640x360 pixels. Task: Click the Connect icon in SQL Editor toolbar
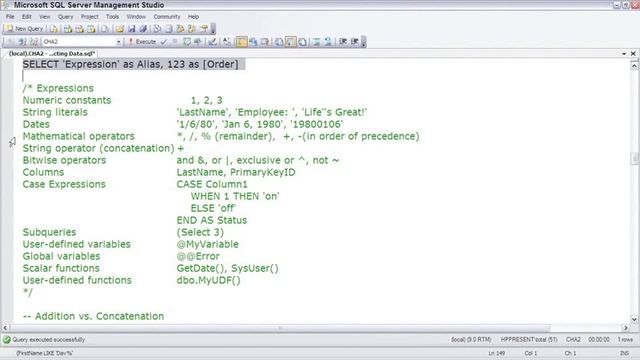(11, 42)
